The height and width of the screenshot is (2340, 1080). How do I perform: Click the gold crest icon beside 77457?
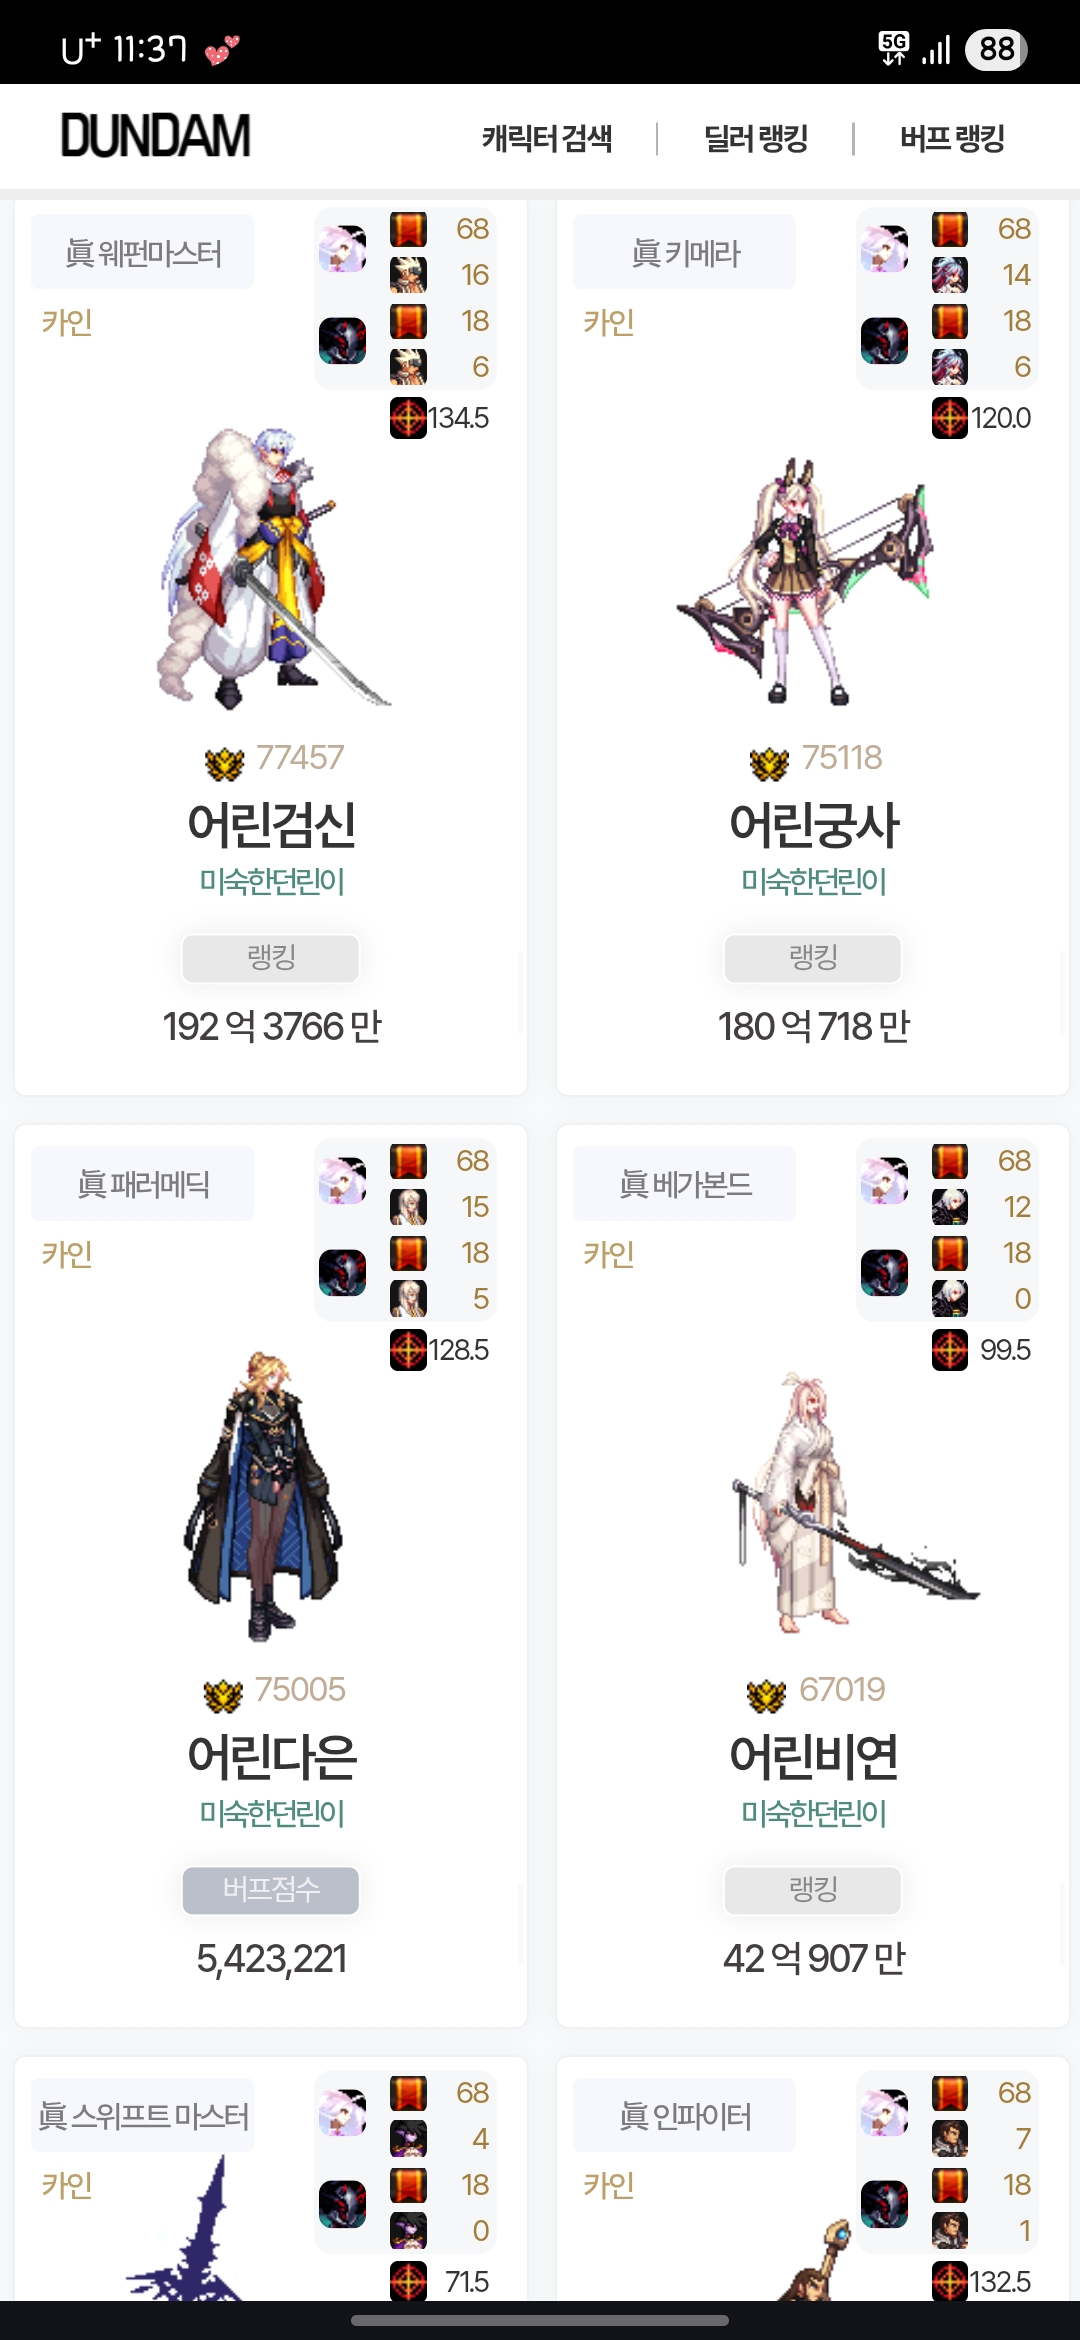tap(224, 764)
